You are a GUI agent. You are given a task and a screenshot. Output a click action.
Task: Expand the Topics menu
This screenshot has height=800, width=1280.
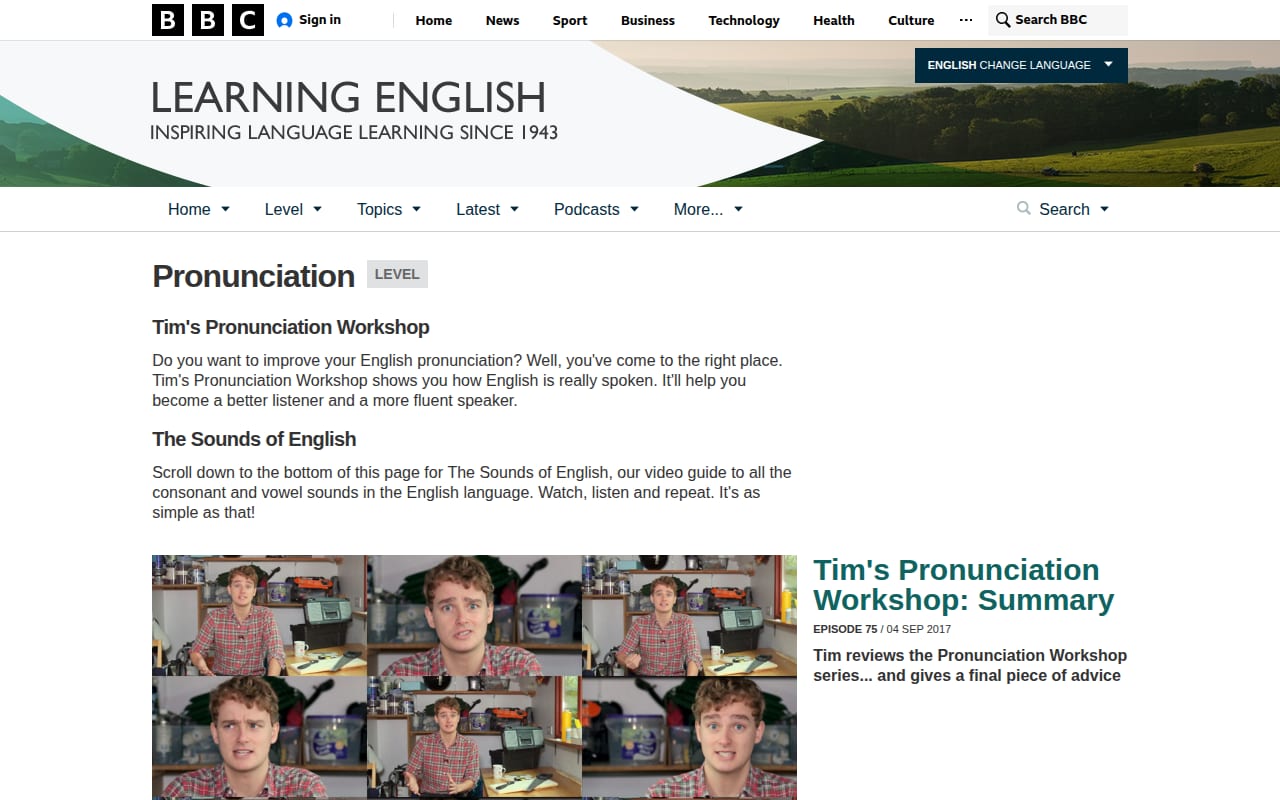(x=389, y=209)
